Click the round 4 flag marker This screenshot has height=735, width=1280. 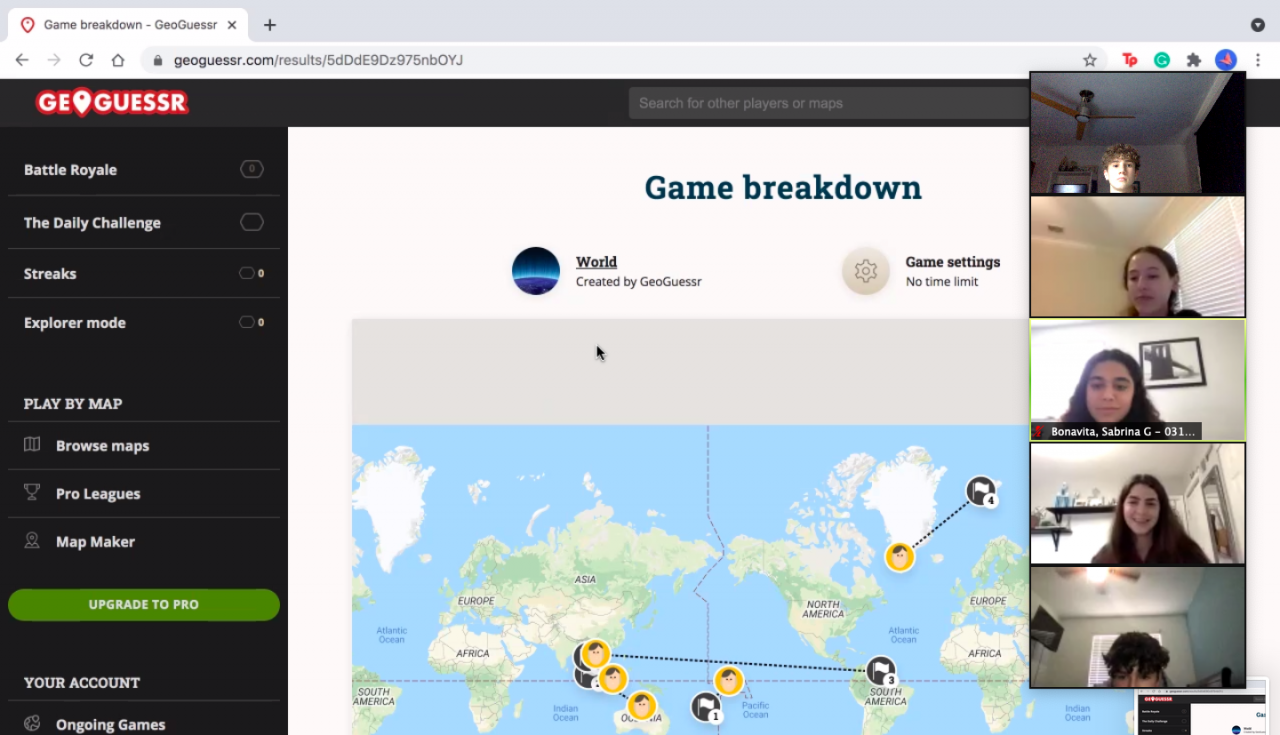click(981, 491)
